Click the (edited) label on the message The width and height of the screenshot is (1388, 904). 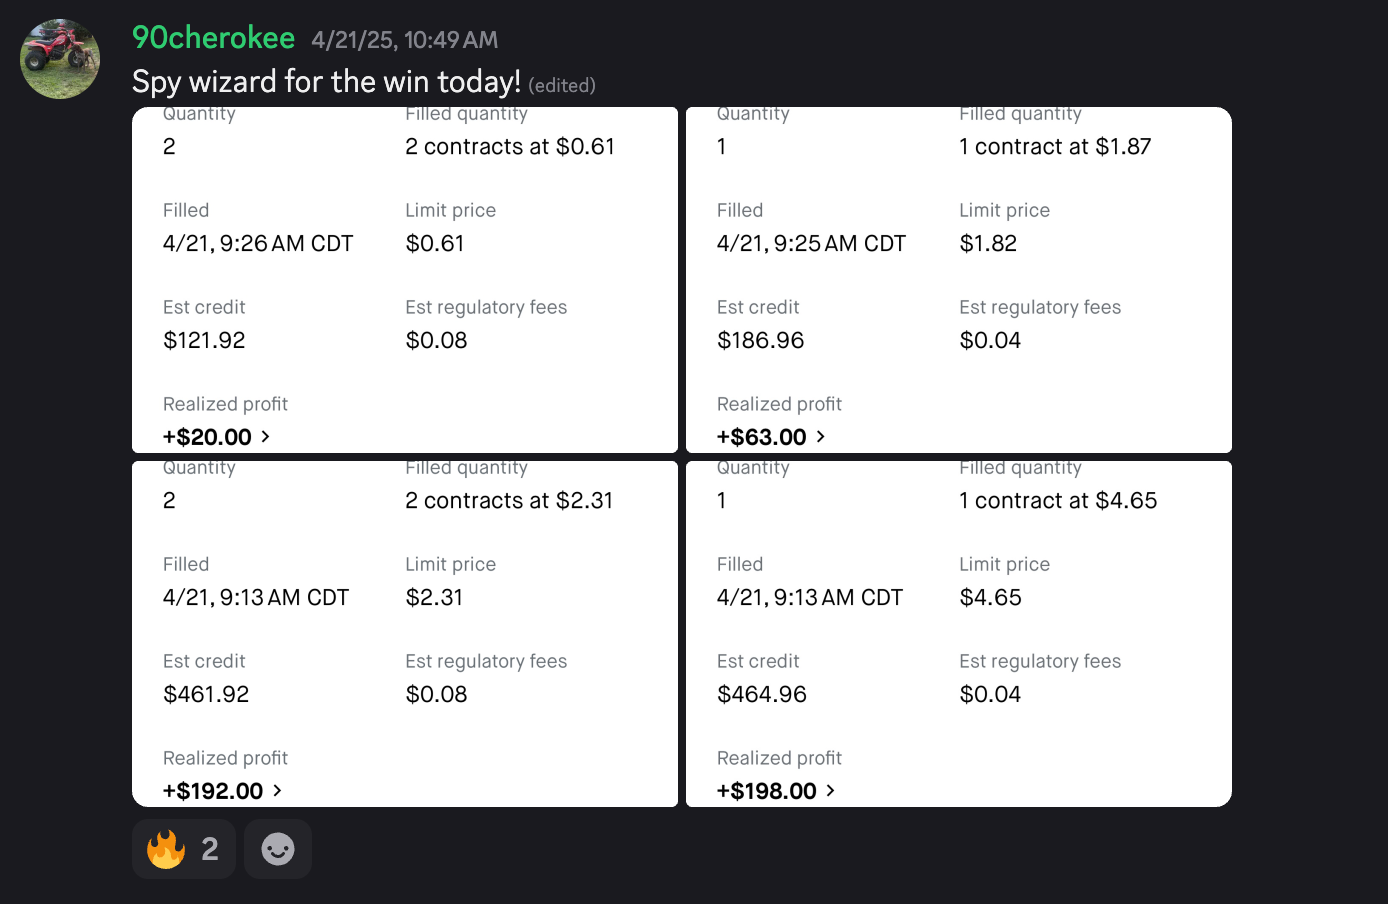pyautogui.click(x=562, y=85)
